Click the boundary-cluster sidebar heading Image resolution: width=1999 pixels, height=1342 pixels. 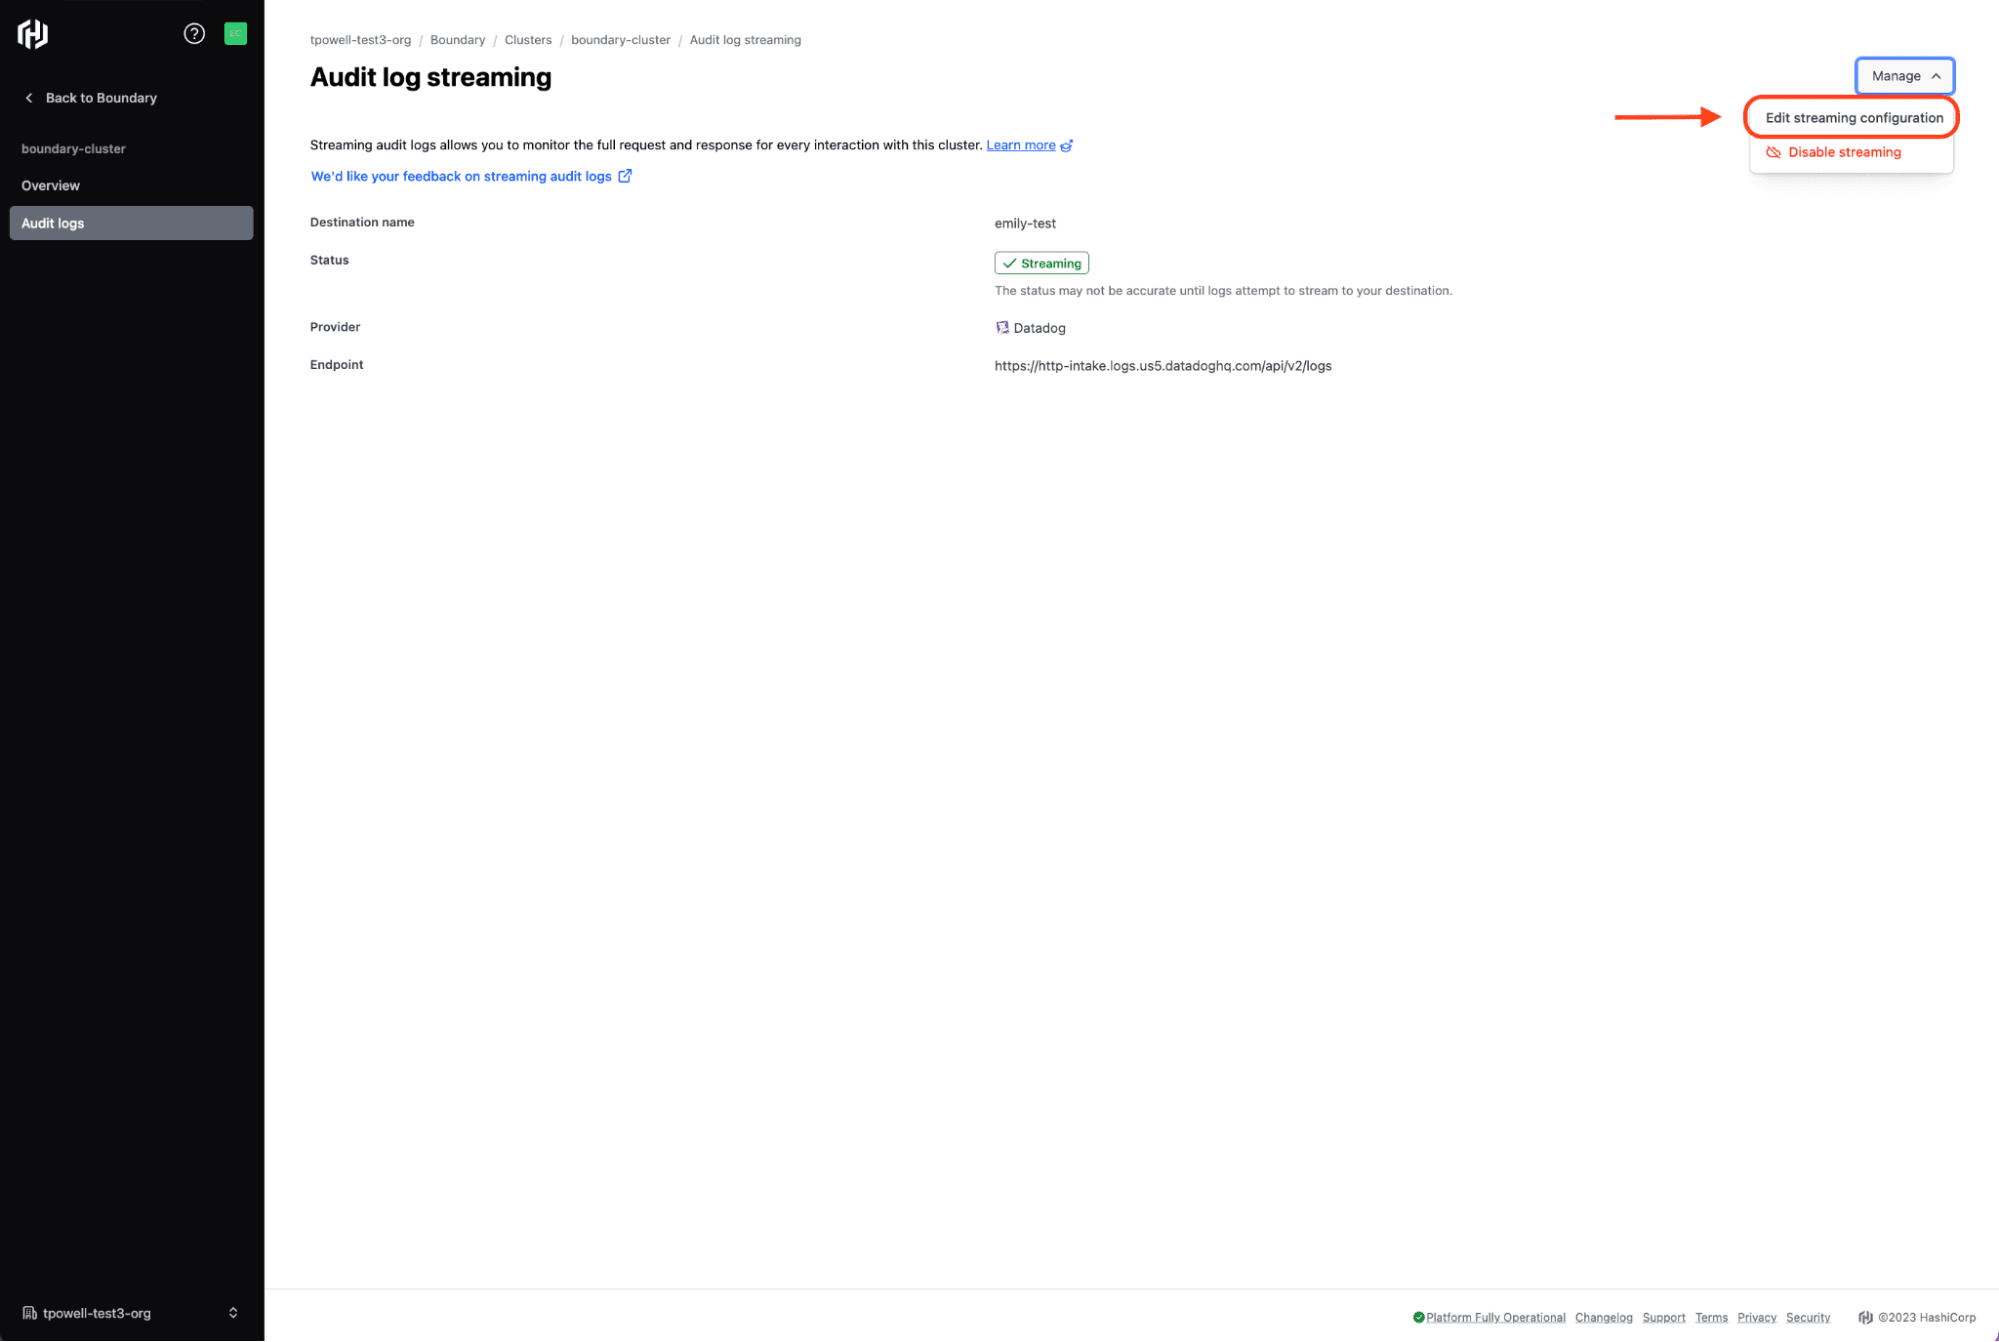coord(73,149)
